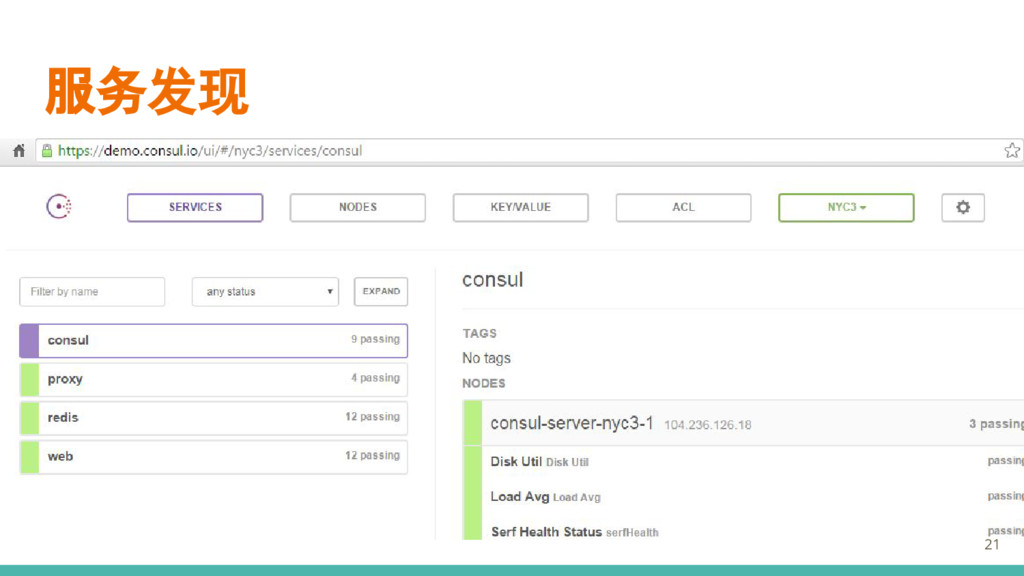Open the KEY/VALUE tab
Viewport: 1024px width, 576px height.
[520, 208]
